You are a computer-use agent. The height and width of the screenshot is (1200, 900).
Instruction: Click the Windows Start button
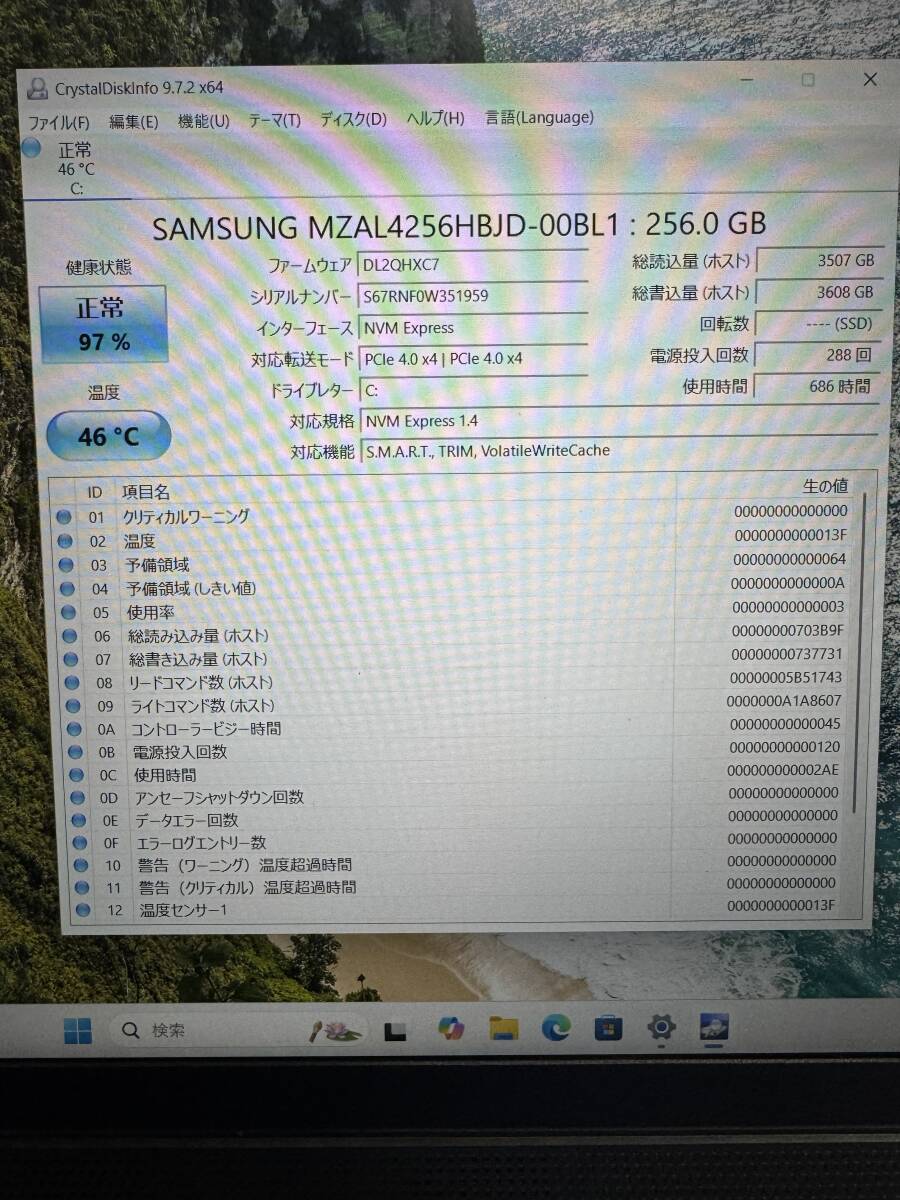pyautogui.click(x=77, y=1028)
